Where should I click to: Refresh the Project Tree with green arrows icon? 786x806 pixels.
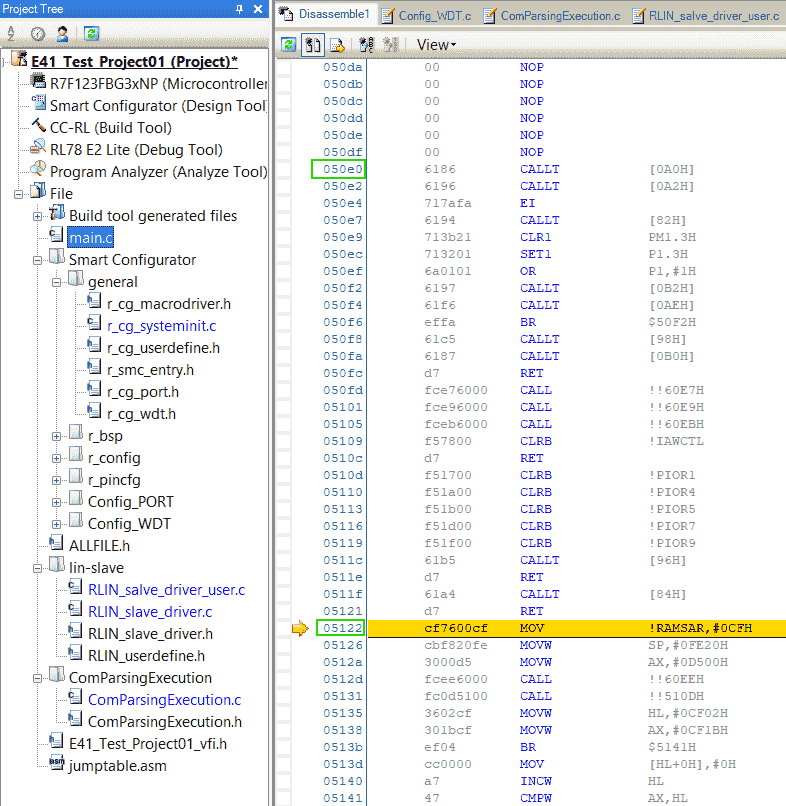(91, 33)
